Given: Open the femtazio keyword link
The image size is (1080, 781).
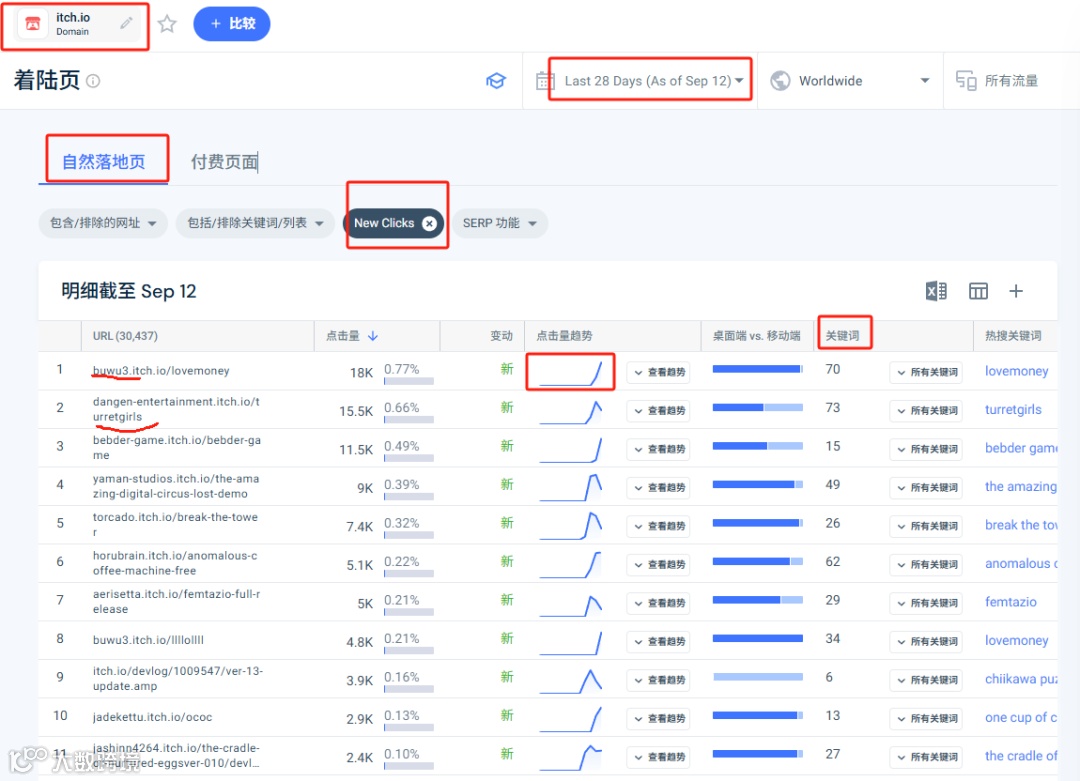Looking at the screenshot, I should tap(1010, 602).
